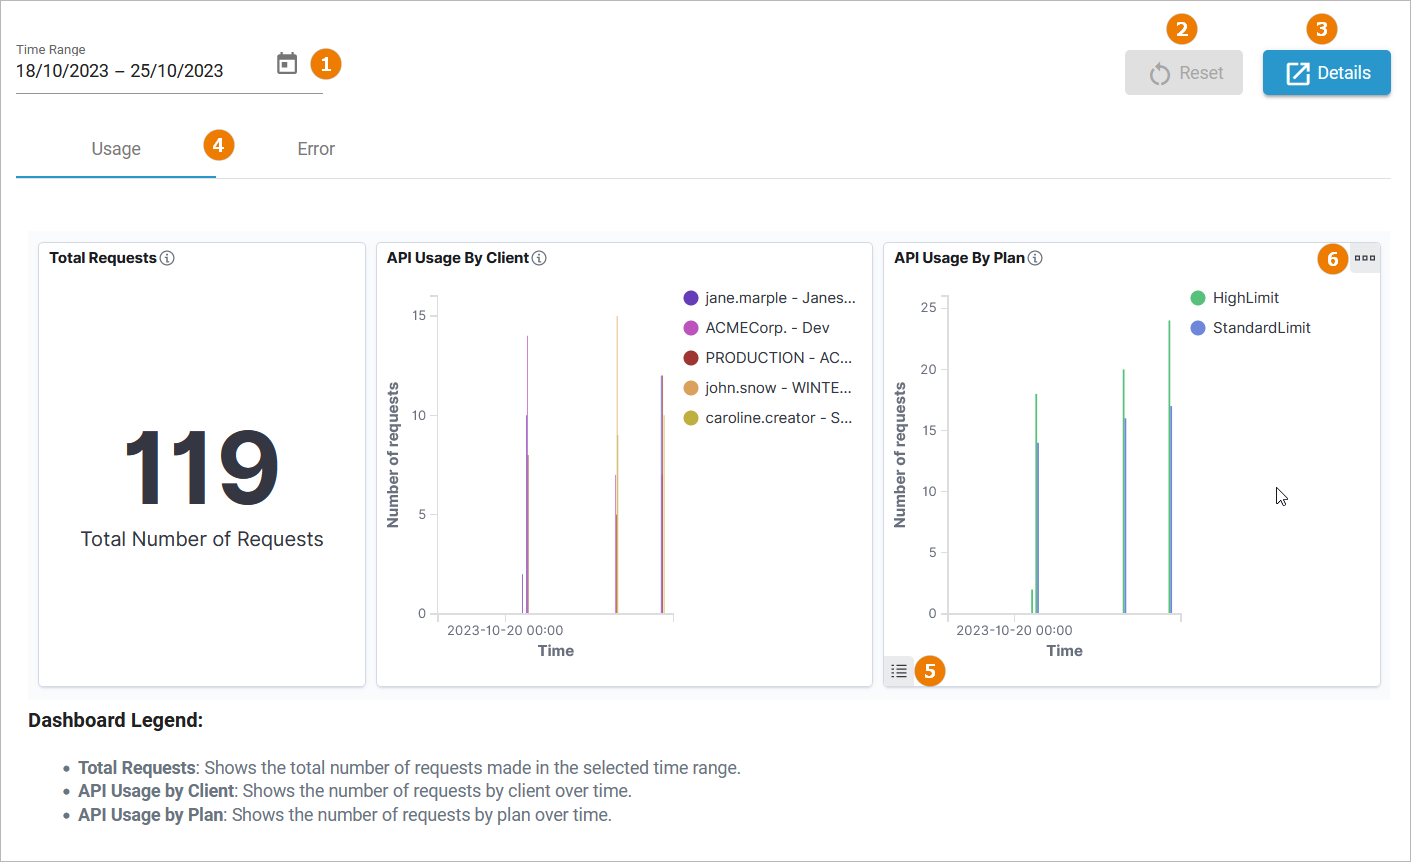Click the info icon on API Usage By Plan
The height and width of the screenshot is (862, 1411).
point(1036,257)
